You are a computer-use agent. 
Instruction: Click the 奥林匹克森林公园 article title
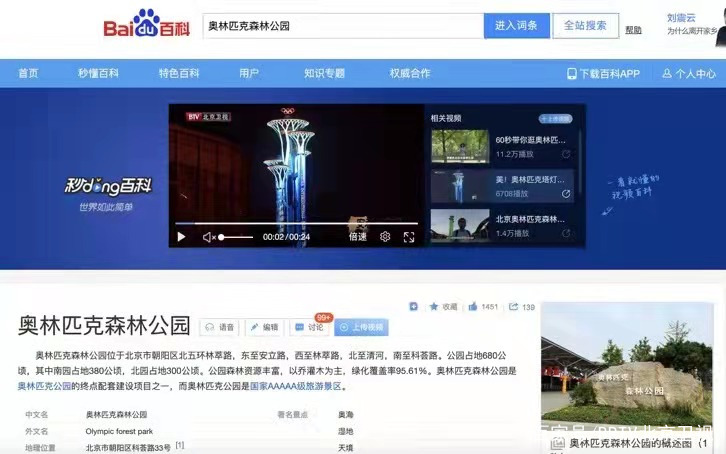coord(104,326)
